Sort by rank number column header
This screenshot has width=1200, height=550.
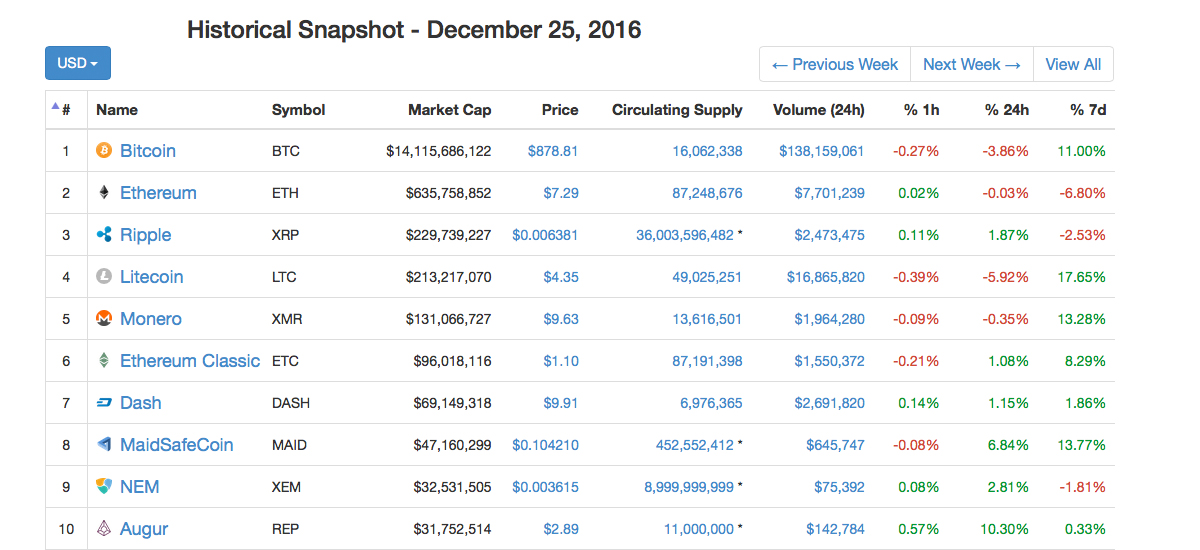[66, 110]
